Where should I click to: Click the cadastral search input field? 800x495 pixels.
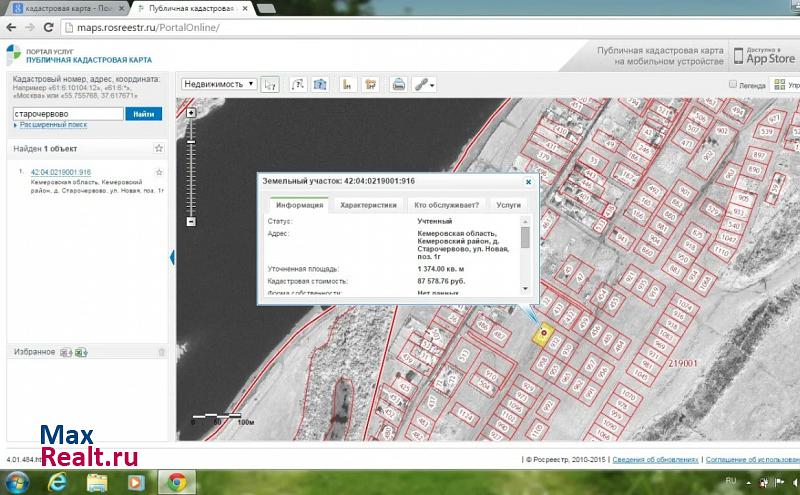pos(67,114)
